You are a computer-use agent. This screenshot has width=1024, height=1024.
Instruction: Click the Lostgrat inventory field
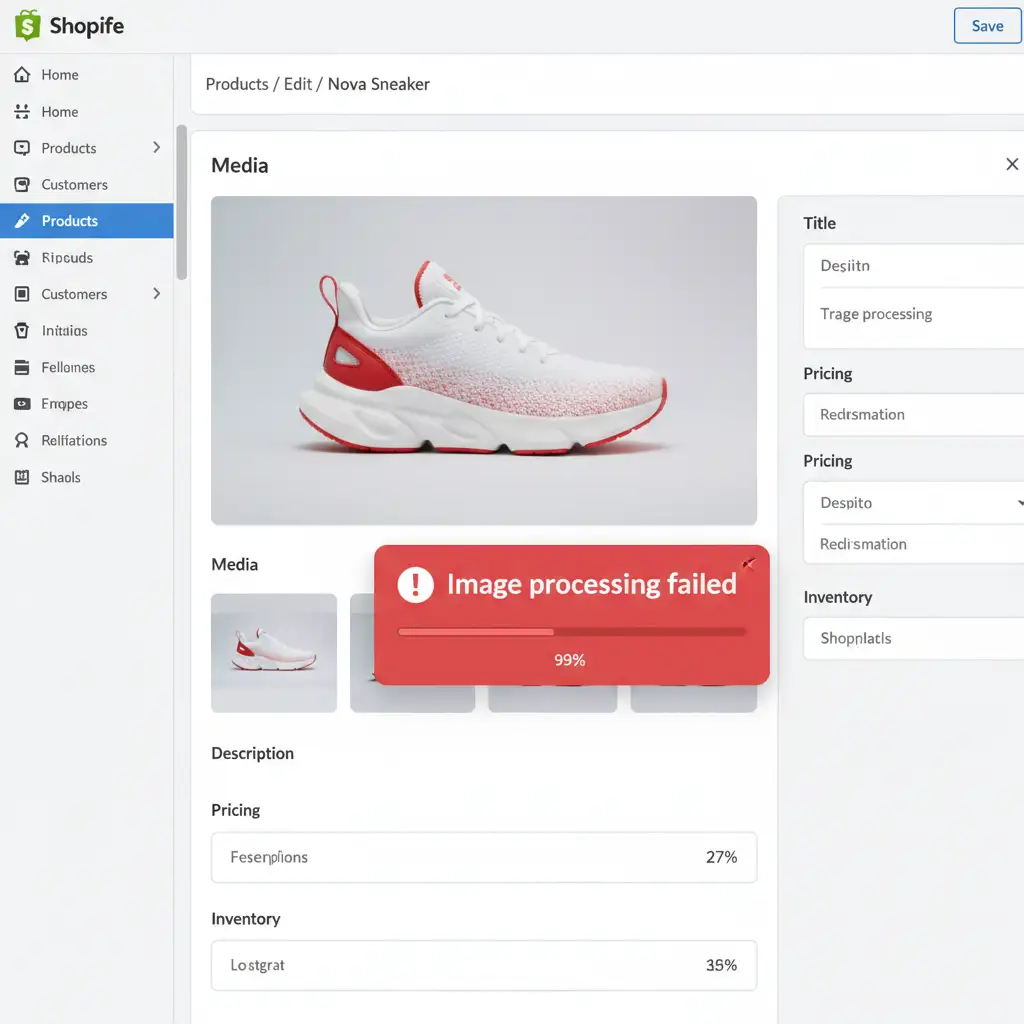pos(483,965)
